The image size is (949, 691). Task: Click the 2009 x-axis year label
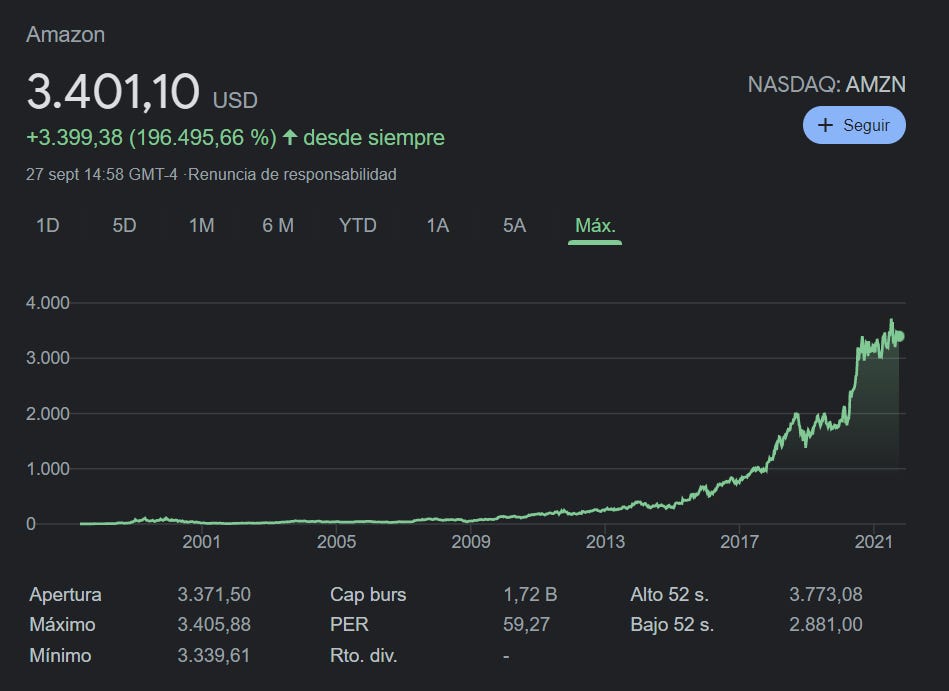pyautogui.click(x=470, y=541)
